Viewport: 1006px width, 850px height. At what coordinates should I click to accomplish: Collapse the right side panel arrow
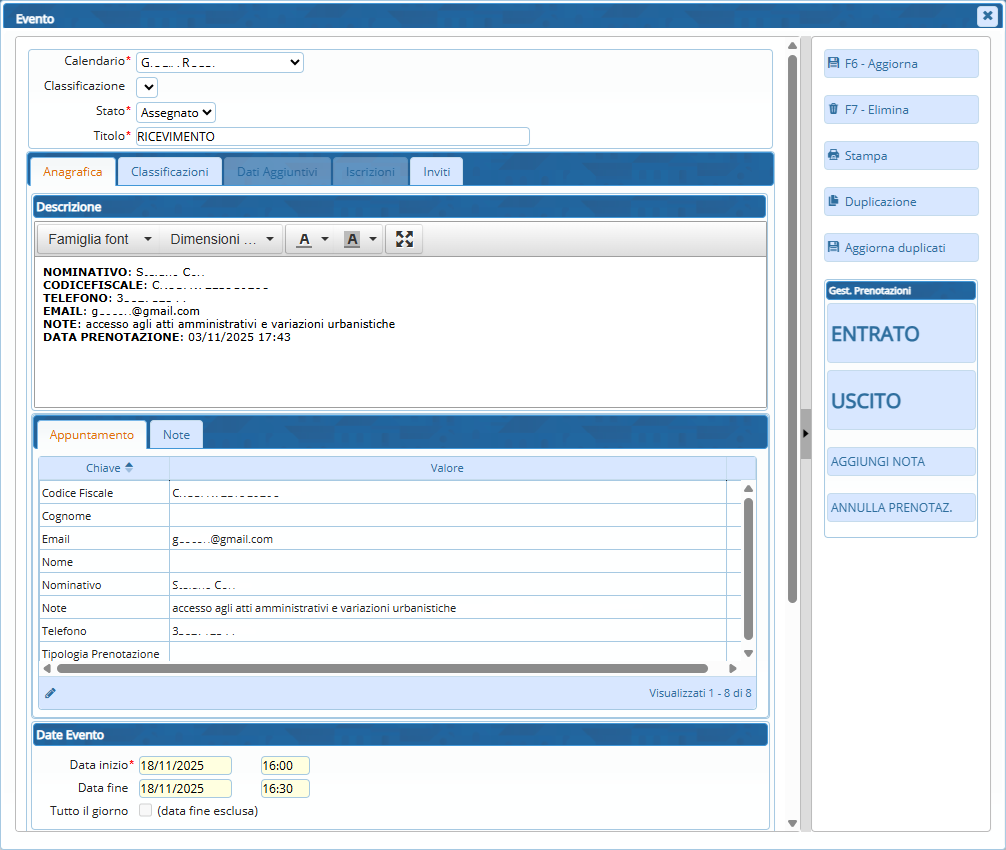coord(806,433)
